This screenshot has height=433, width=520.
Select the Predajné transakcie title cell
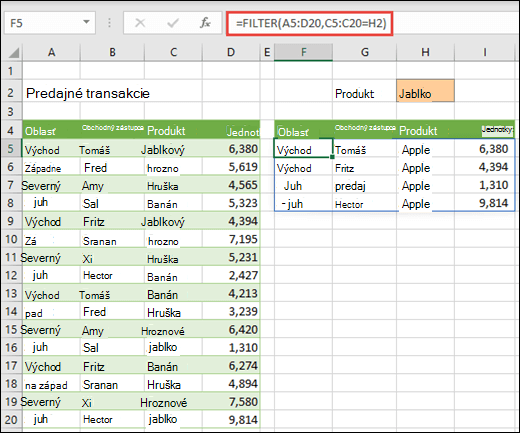tap(88, 93)
